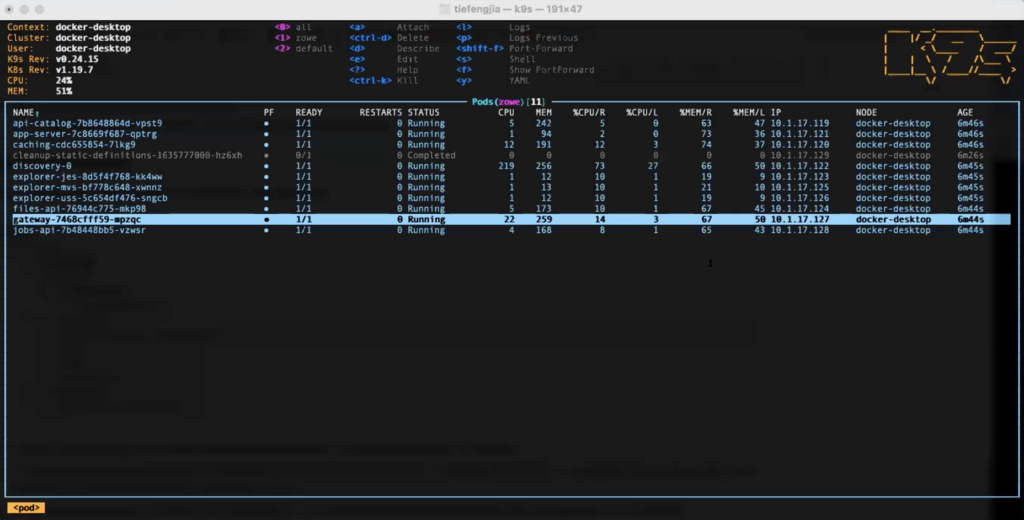The width and height of the screenshot is (1024, 520).
Task: Click IP address 10.1.17.119
Action: pos(800,123)
